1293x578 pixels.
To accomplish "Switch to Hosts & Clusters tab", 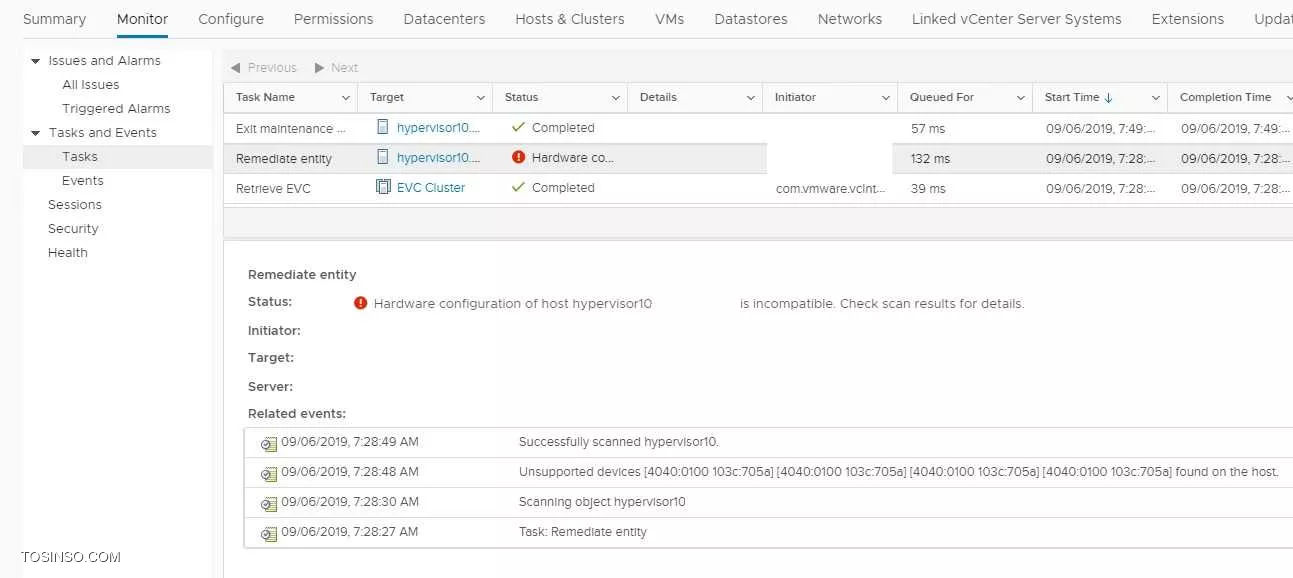I will 570,19.
